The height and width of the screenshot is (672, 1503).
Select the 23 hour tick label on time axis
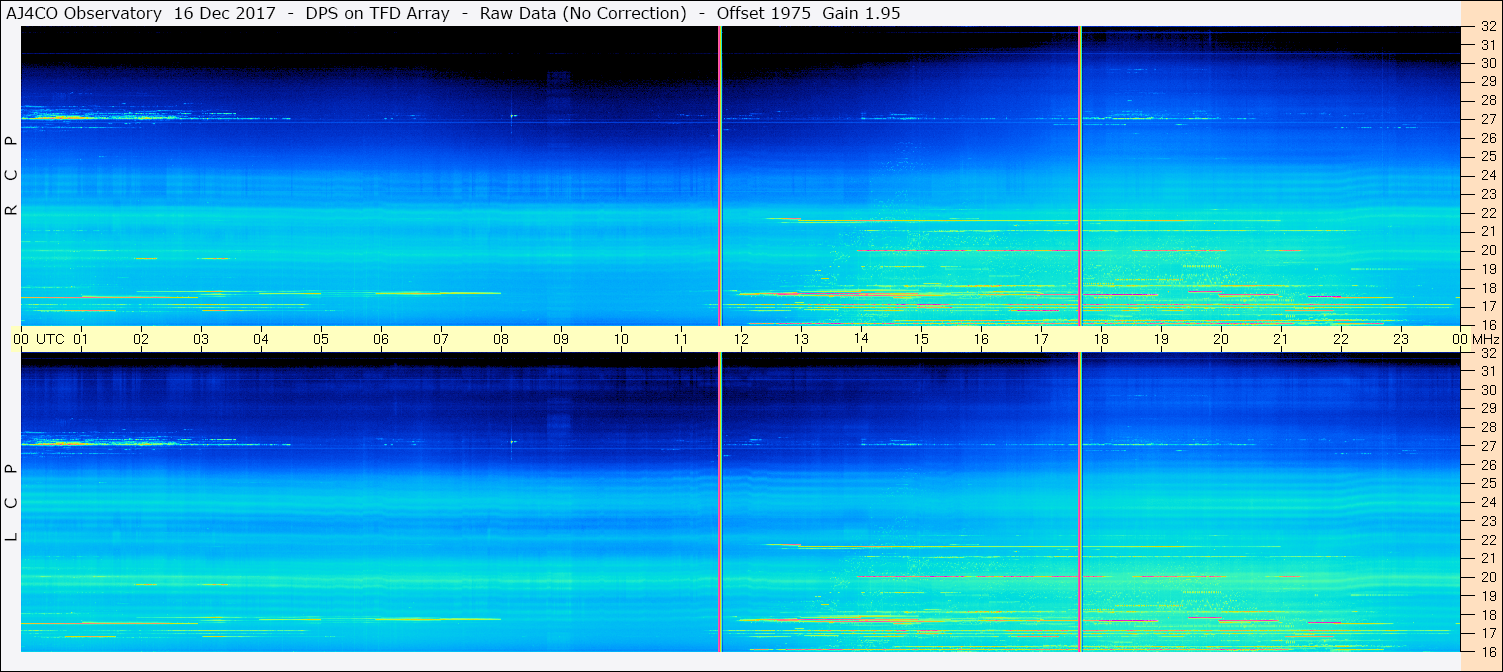[1401, 339]
